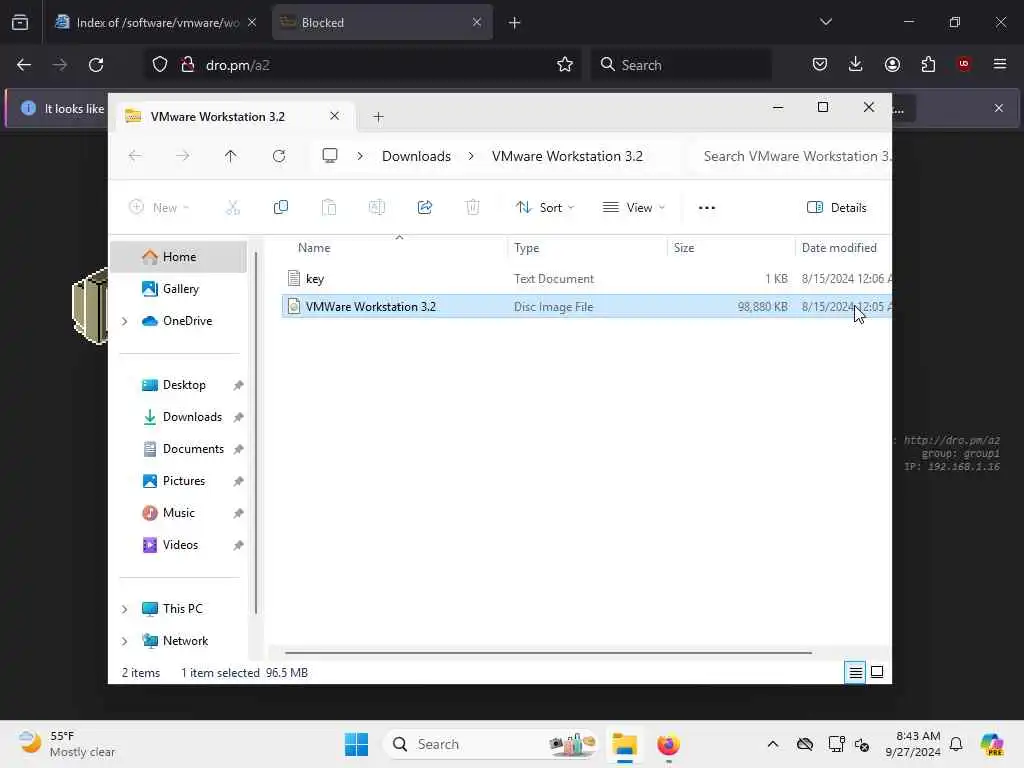
Task: Open Desktop quick access folder
Action: click(x=184, y=385)
